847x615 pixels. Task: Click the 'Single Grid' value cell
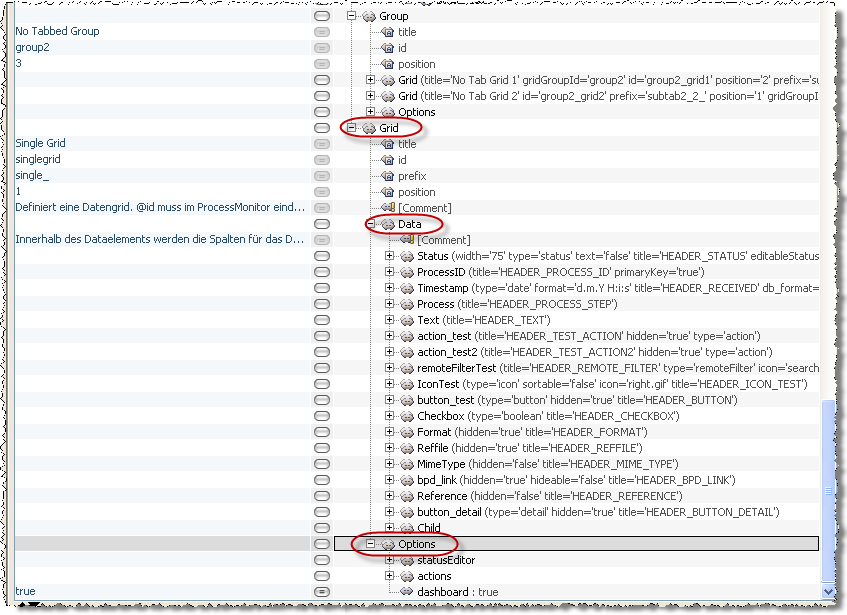pyautogui.click(x=40, y=143)
